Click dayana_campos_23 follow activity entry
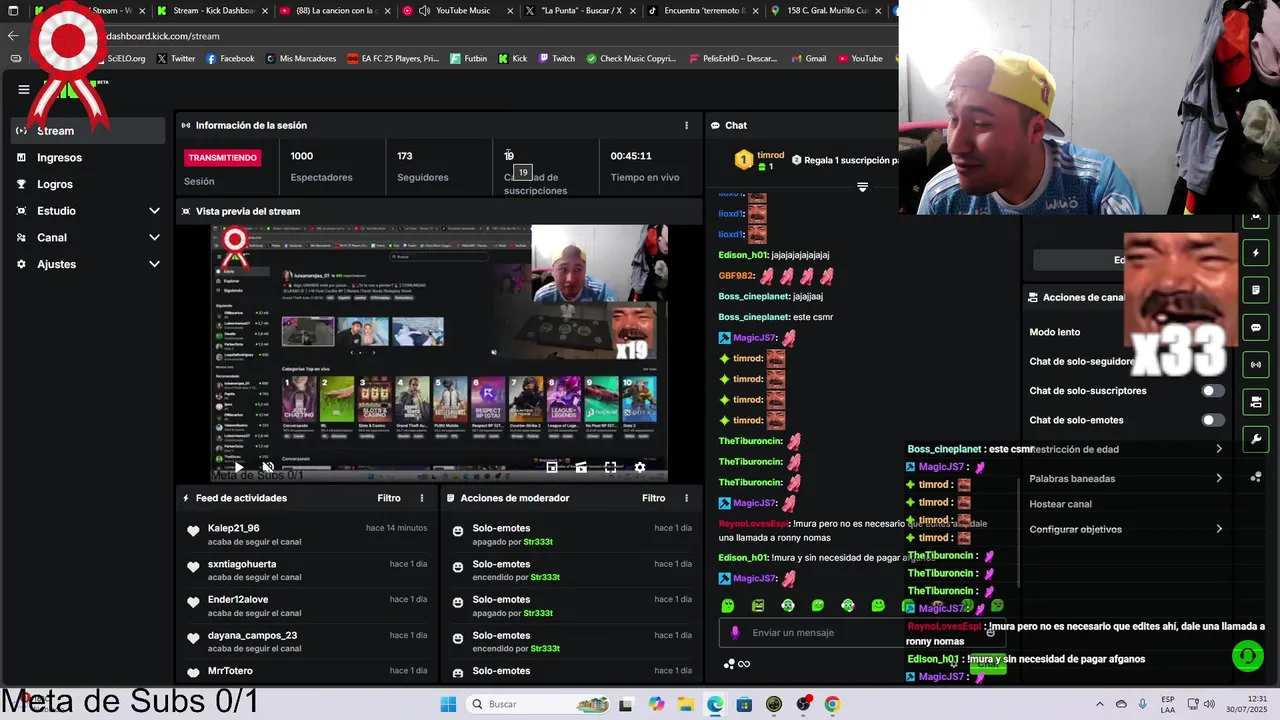This screenshot has width=1280, height=720. (307, 641)
